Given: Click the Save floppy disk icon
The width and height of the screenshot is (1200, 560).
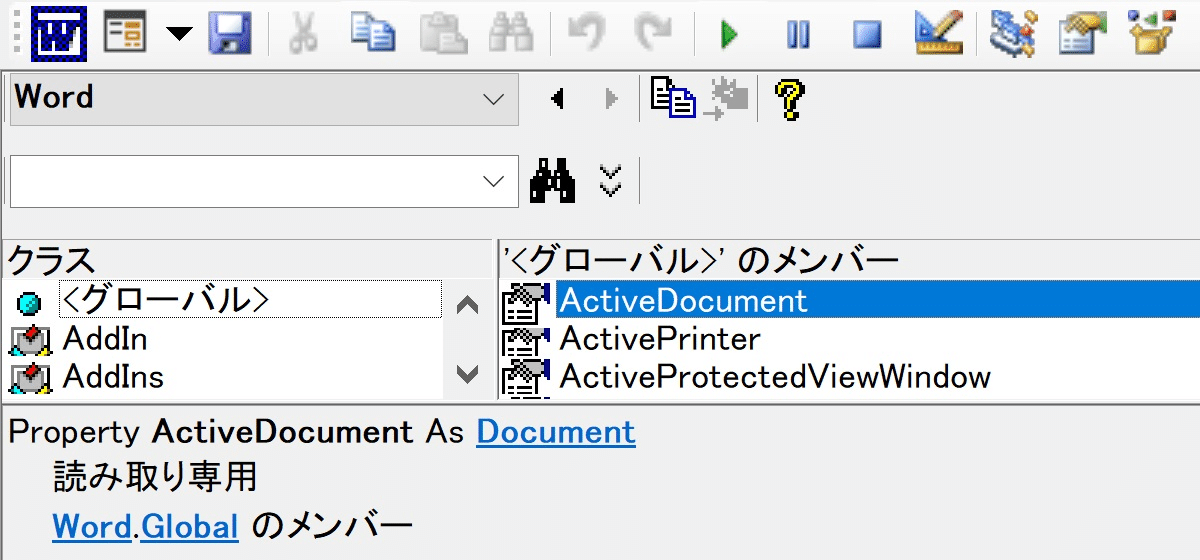Looking at the screenshot, I should pyautogui.click(x=229, y=35).
